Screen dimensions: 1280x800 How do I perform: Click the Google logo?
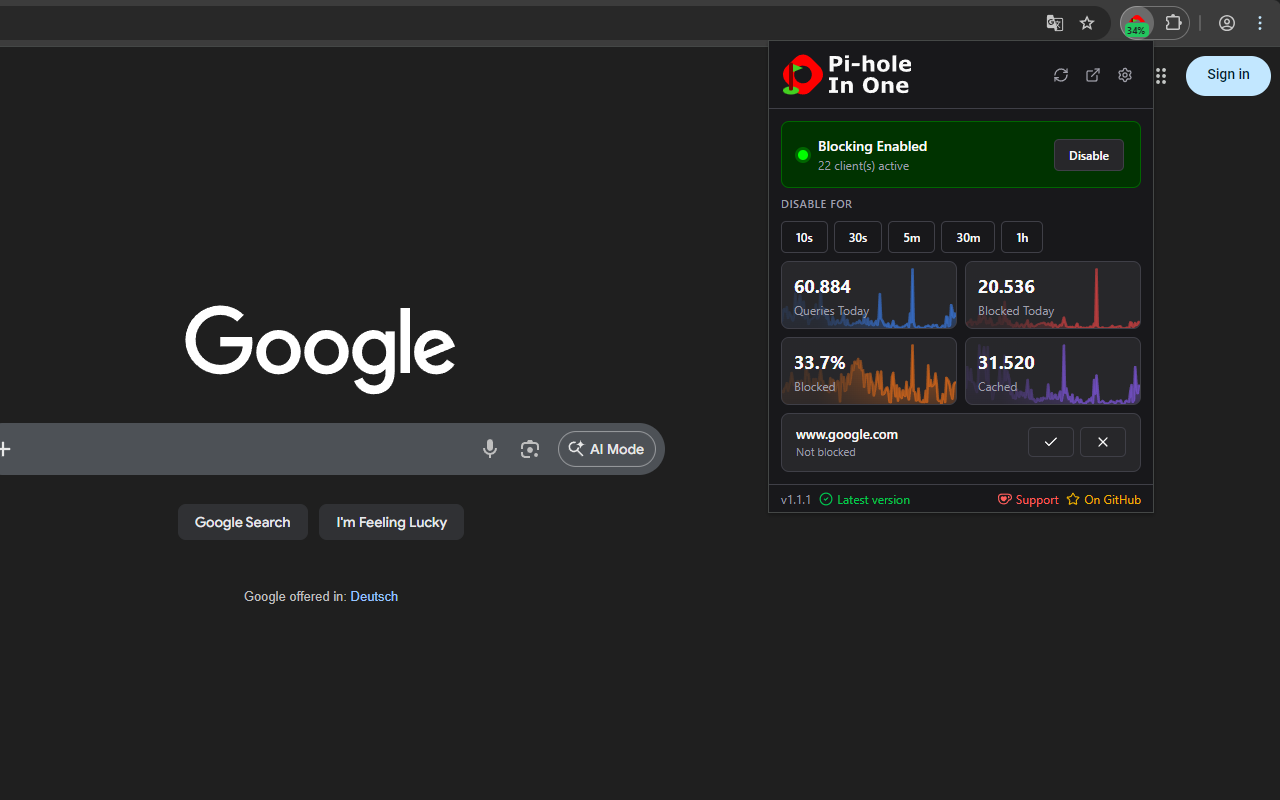pyautogui.click(x=320, y=349)
